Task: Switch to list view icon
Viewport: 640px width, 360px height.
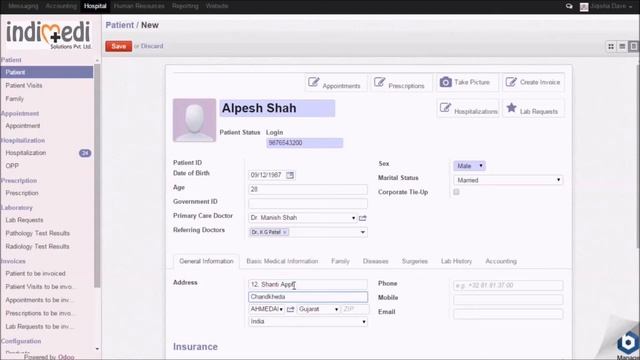Action: [622, 47]
